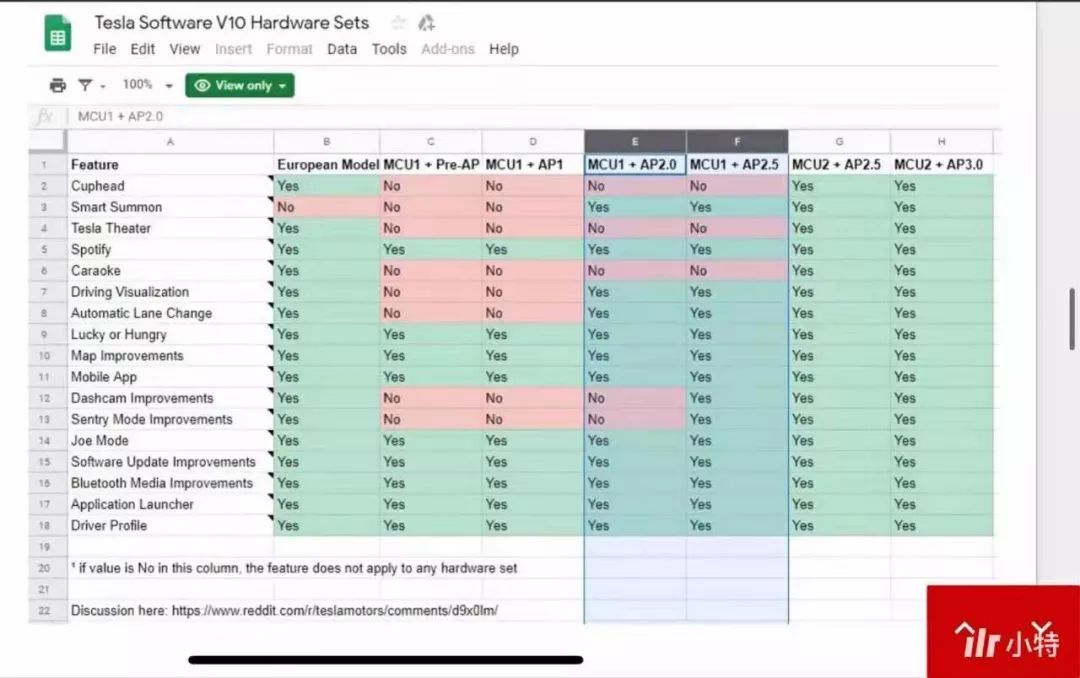Open the File menu
The image size is (1080, 678).
click(x=104, y=49)
